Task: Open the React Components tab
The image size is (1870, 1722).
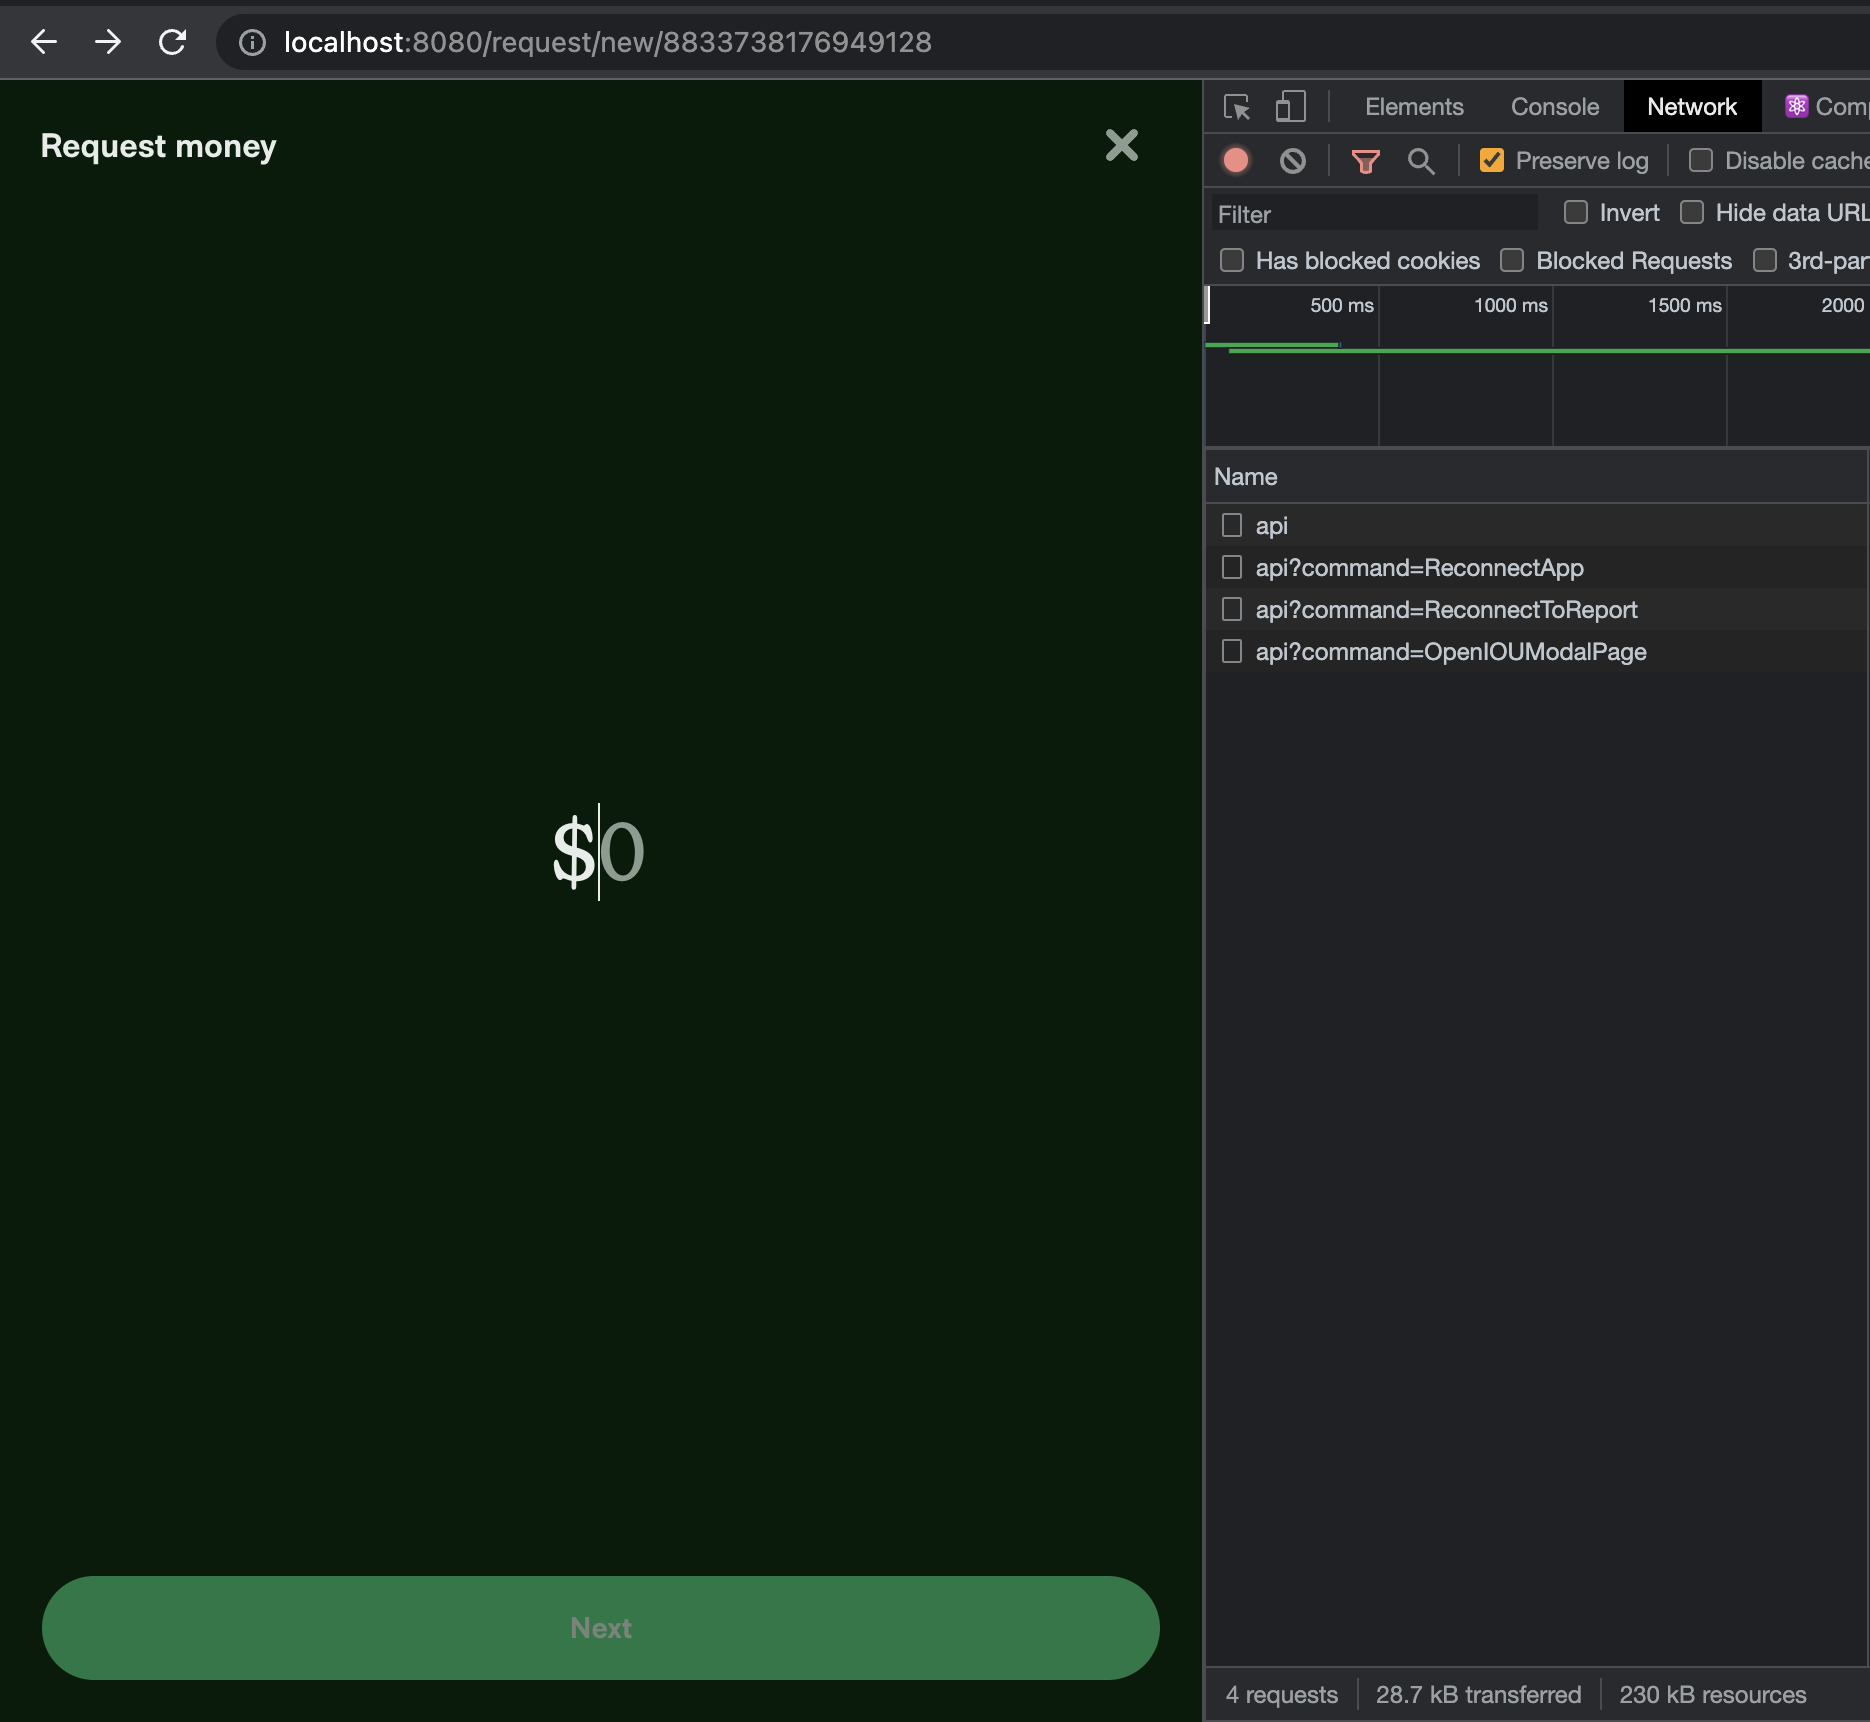Action: pos(1826,107)
